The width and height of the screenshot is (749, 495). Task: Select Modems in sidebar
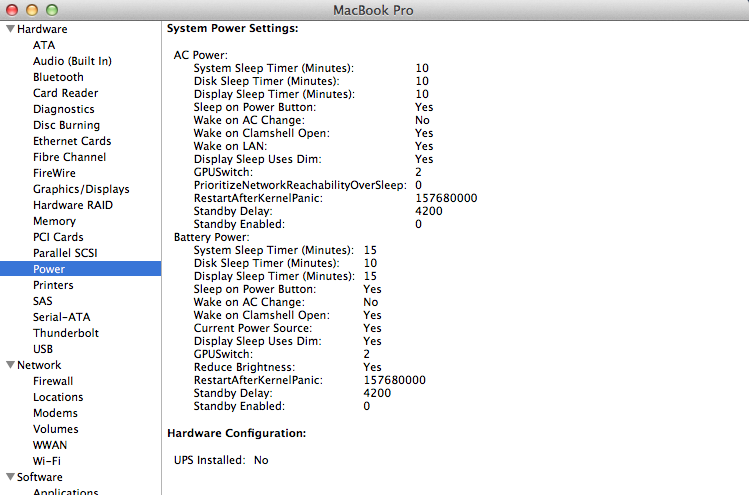point(55,413)
